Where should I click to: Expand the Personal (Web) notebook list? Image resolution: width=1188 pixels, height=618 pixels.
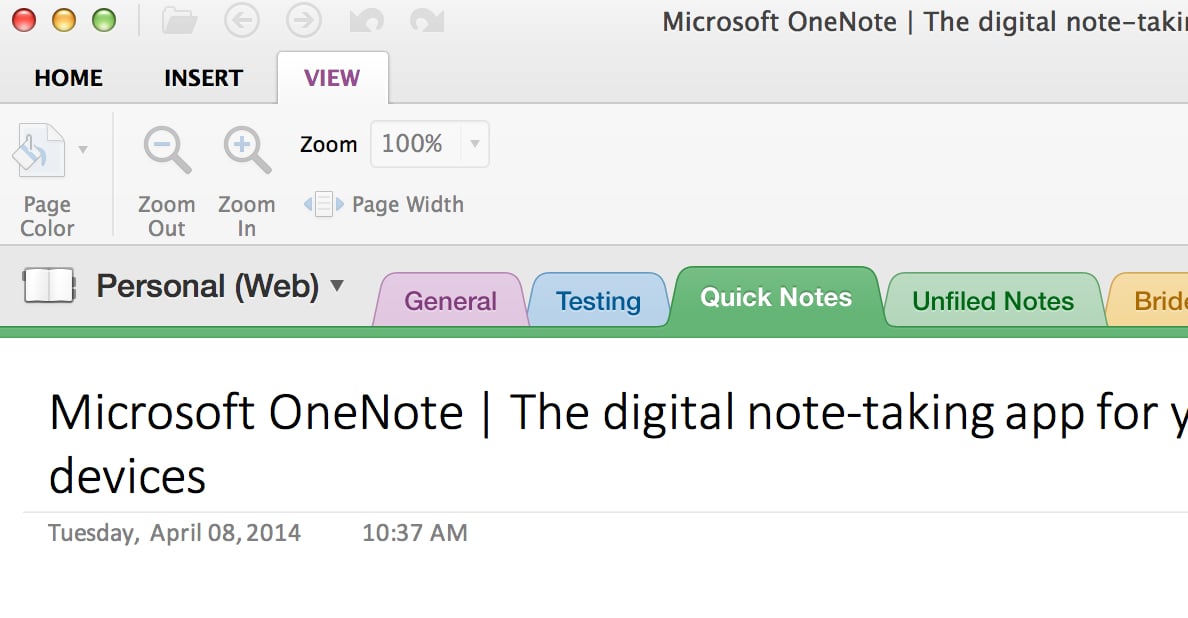tap(337, 286)
